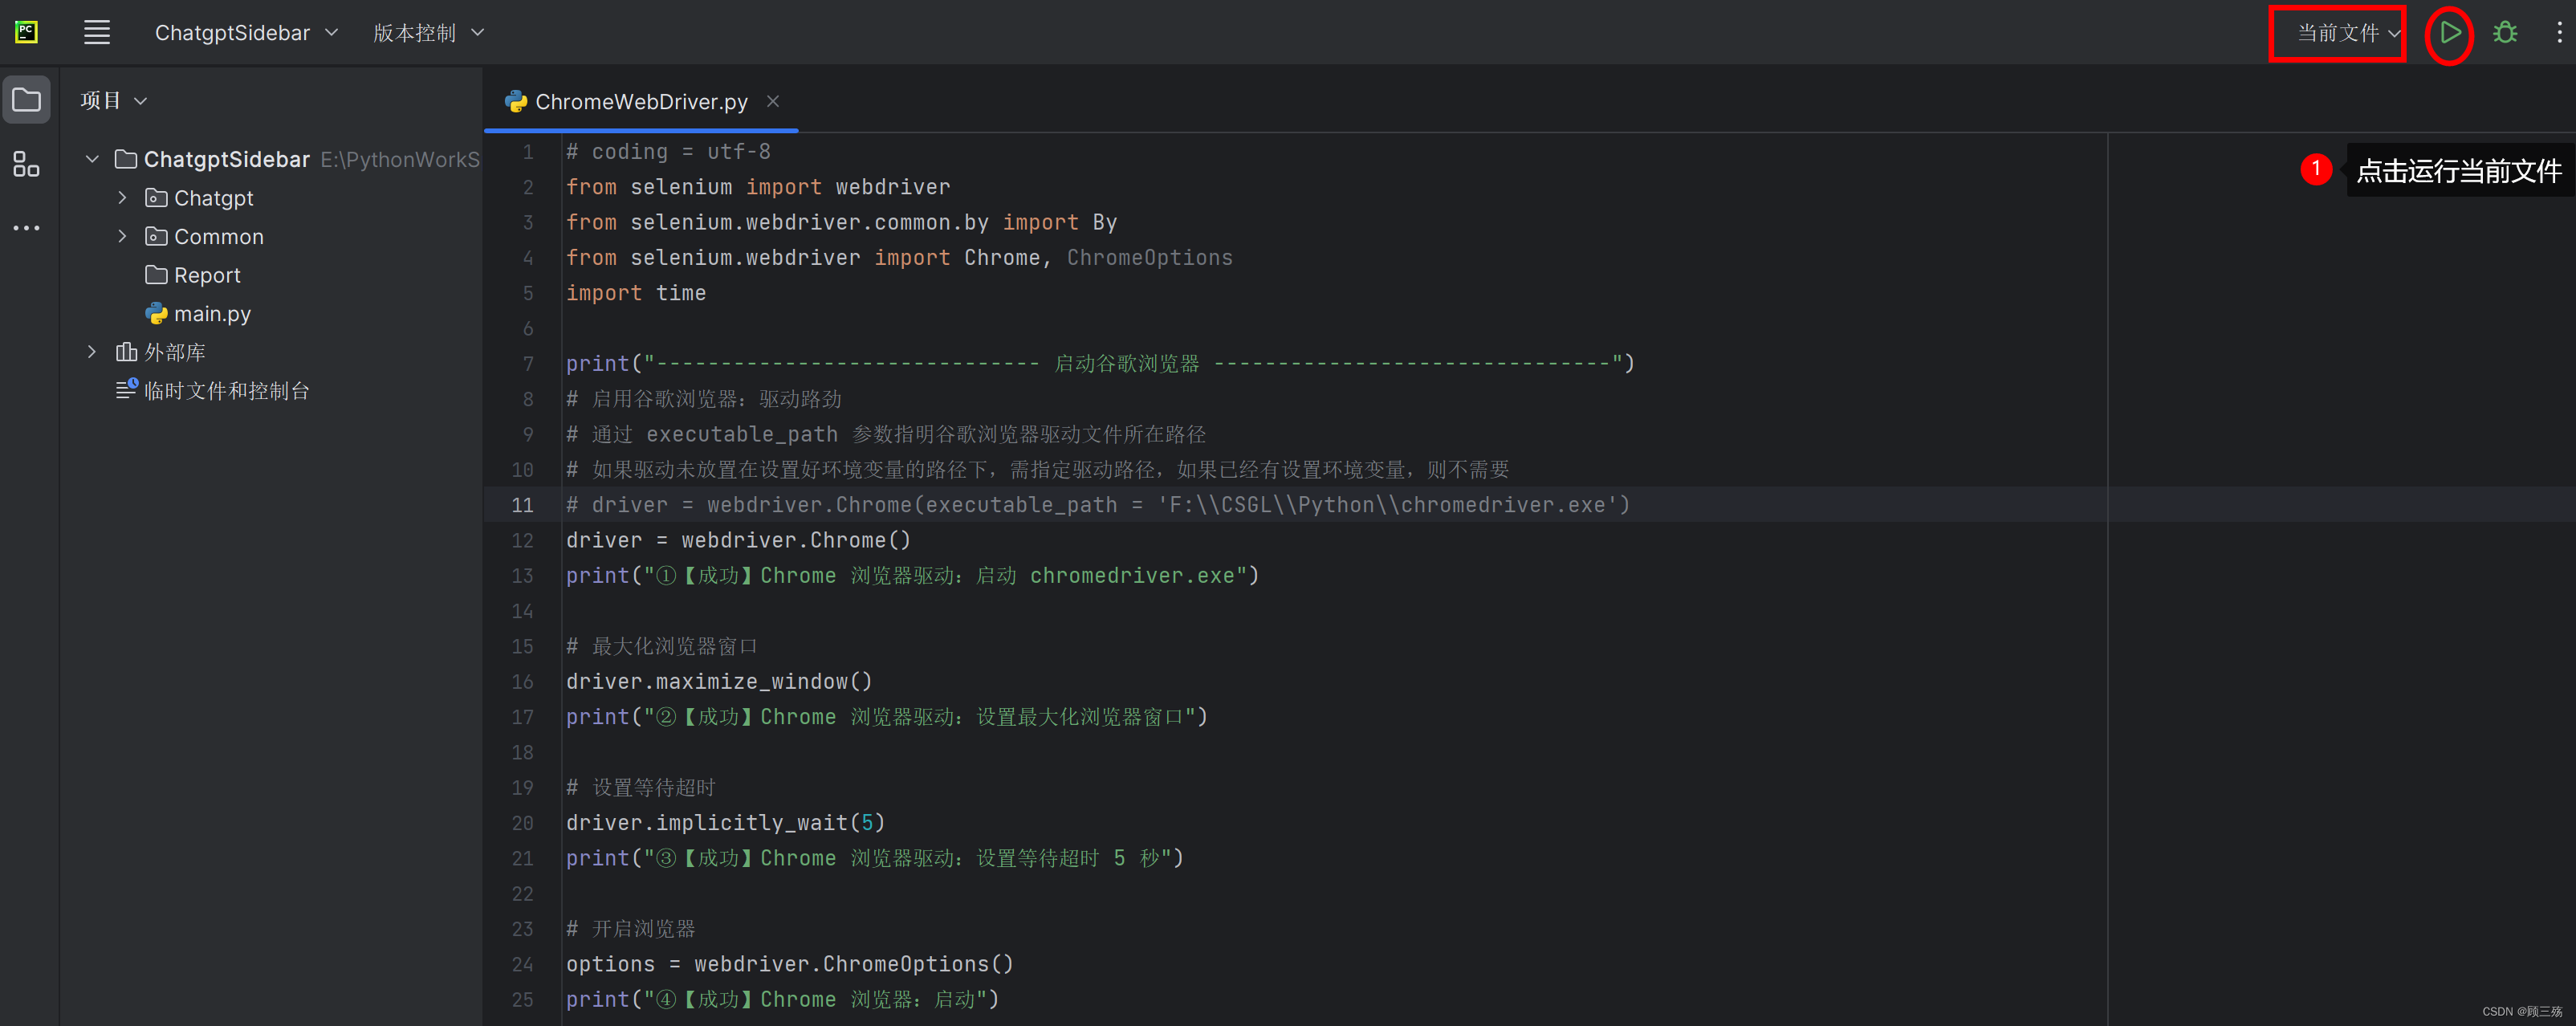This screenshot has width=2576, height=1026.
Task: Click on ChromeOptions in import line
Action: click(x=1149, y=258)
